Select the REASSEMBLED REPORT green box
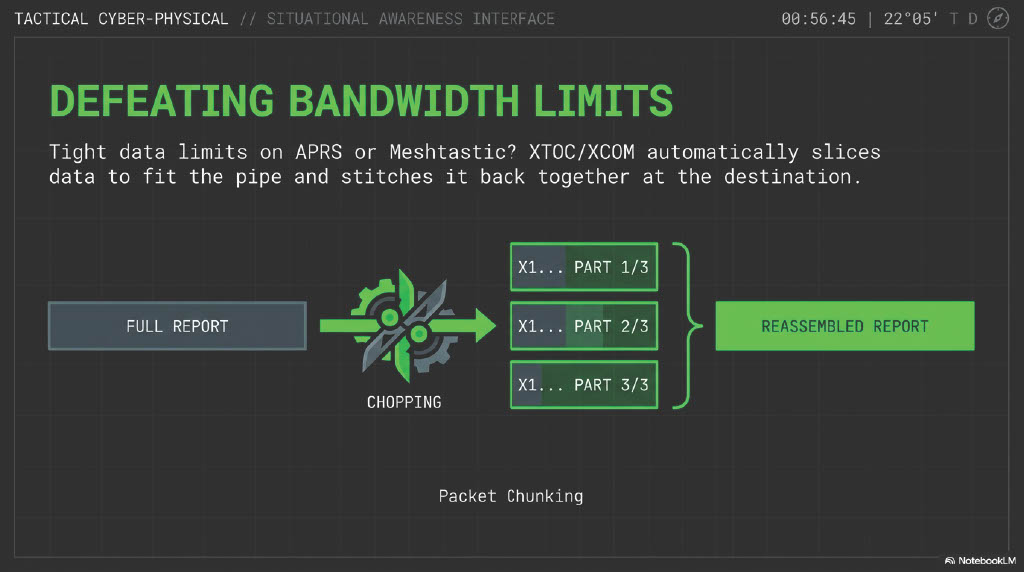The width and height of the screenshot is (1024, 572). (x=844, y=326)
